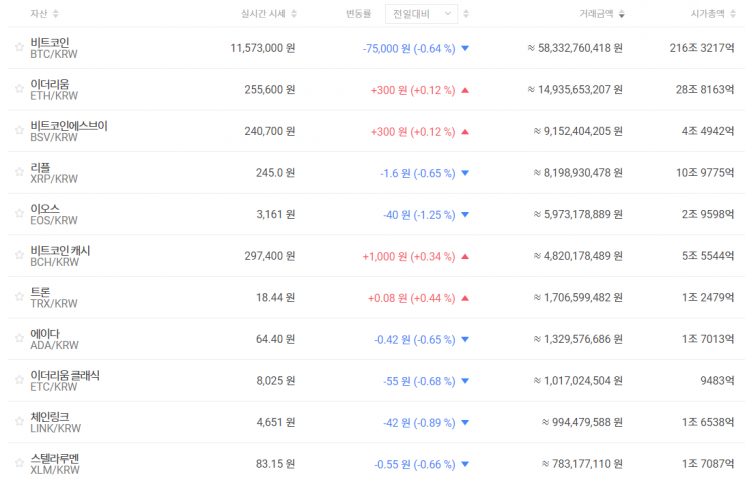Click the market cap 9483억

pos(717,381)
